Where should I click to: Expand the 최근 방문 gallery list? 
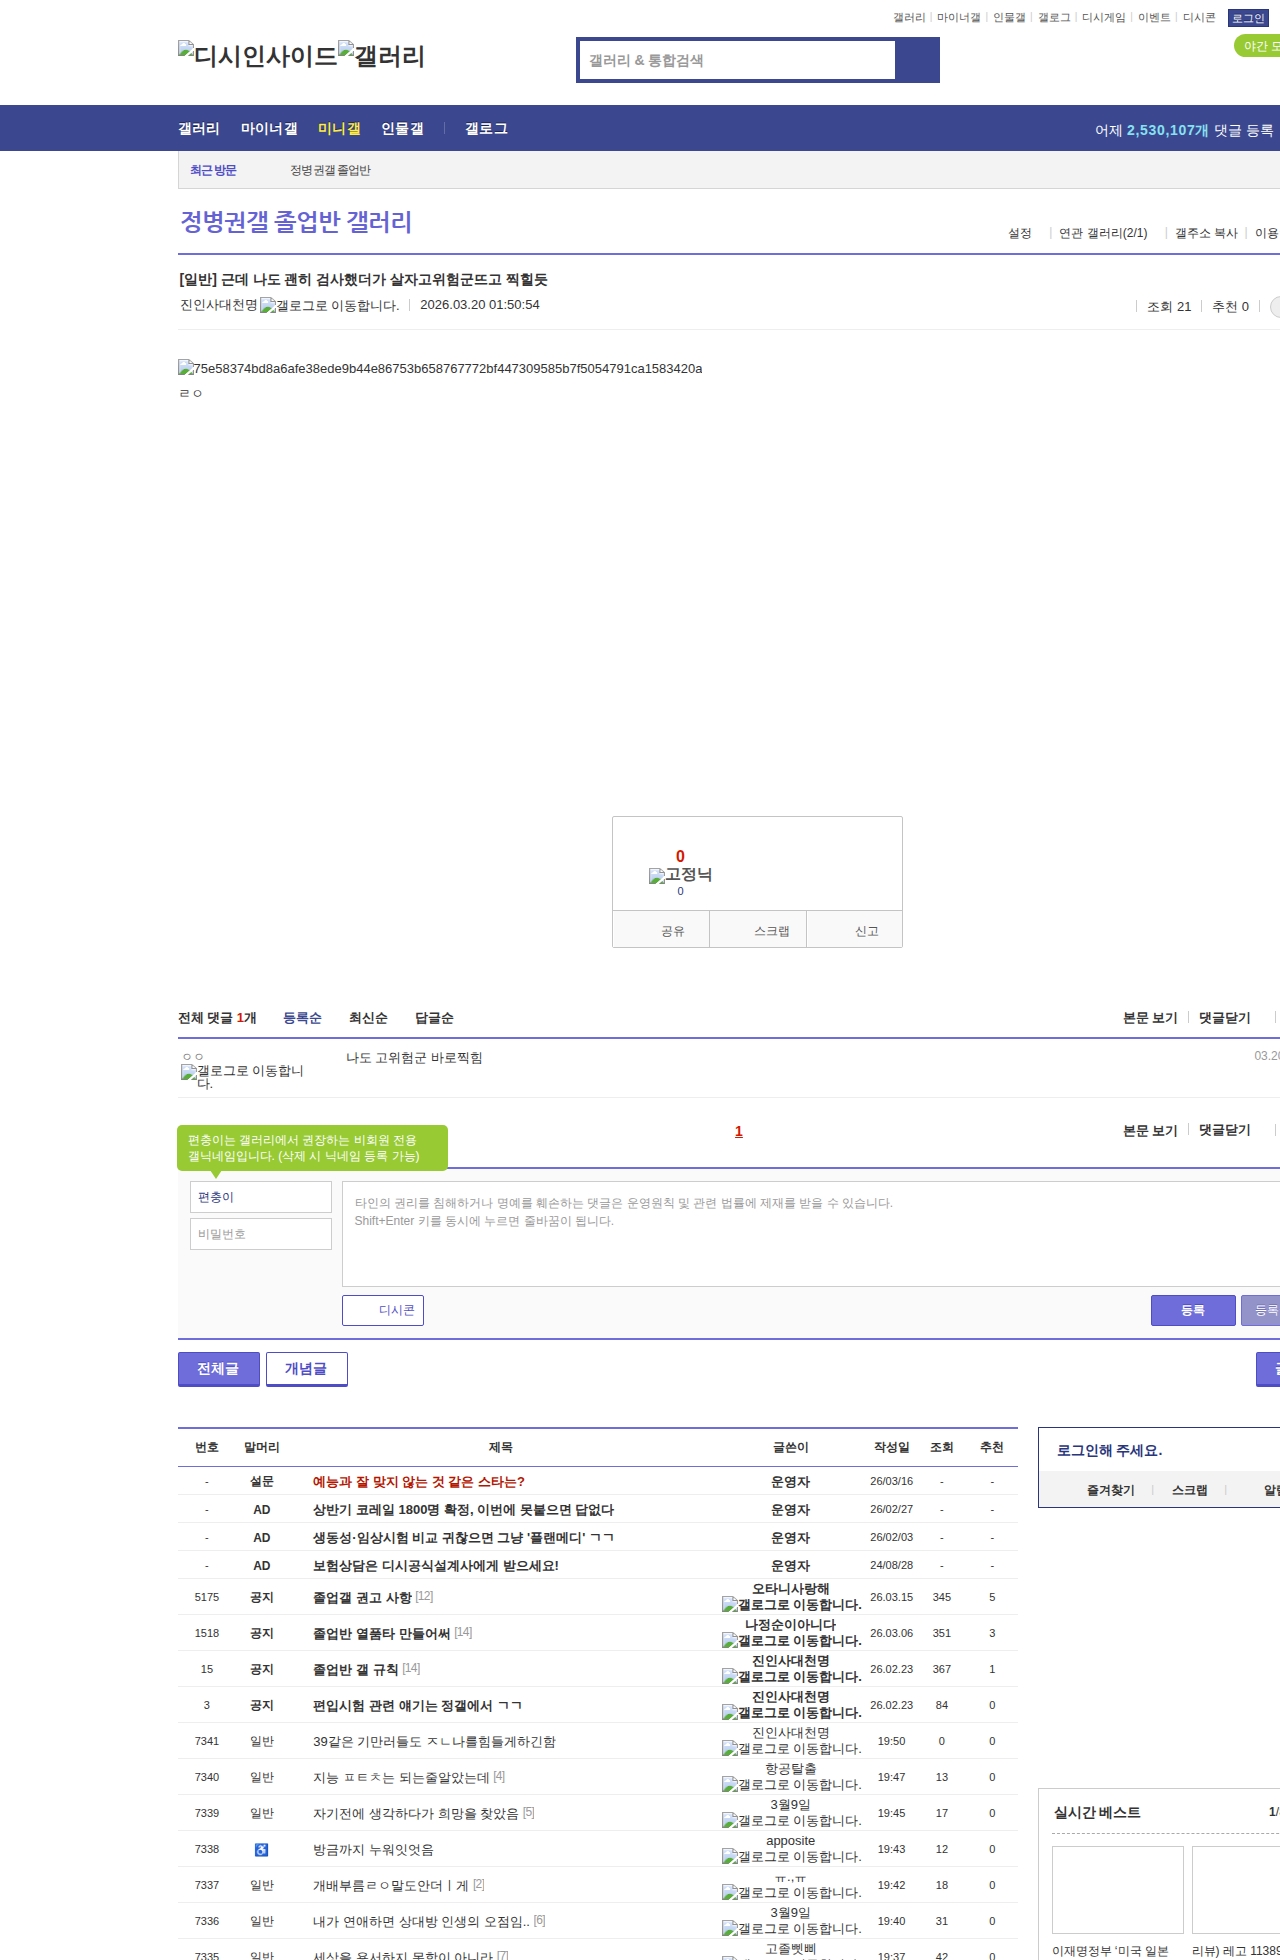coord(213,170)
